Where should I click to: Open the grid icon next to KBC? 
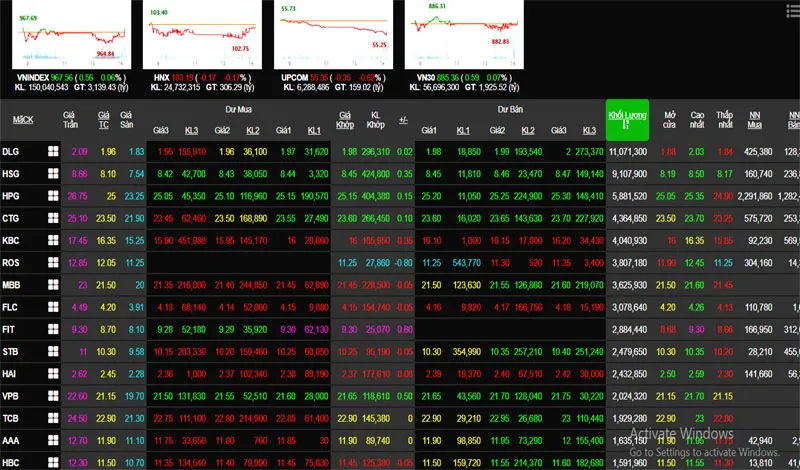click(x=53, y=240)
